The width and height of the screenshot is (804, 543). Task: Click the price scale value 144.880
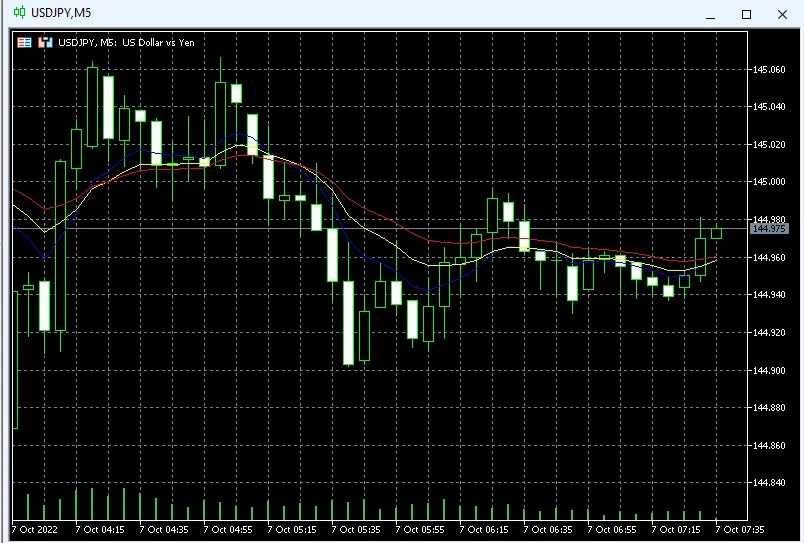(x=769, y=408)
